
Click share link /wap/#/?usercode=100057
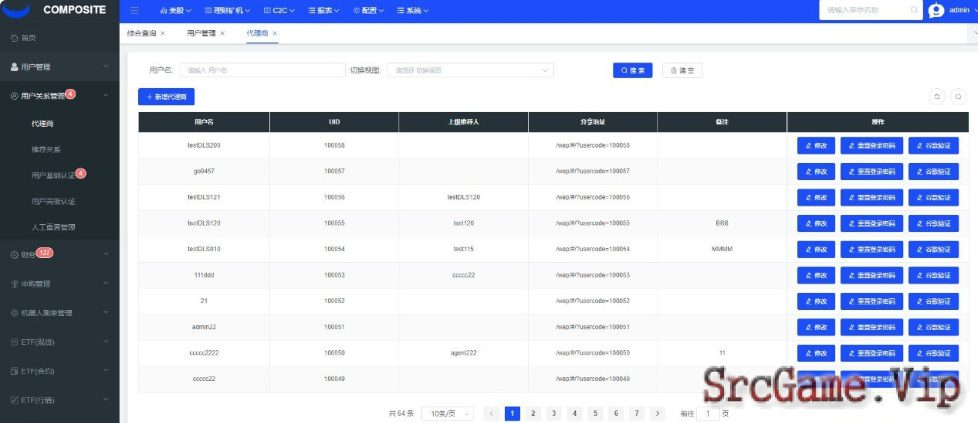[x=593, y=171]
